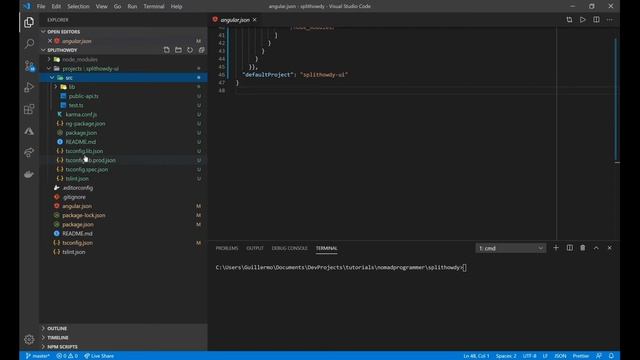Change indentation via Spaces: 2

(506, 356)
